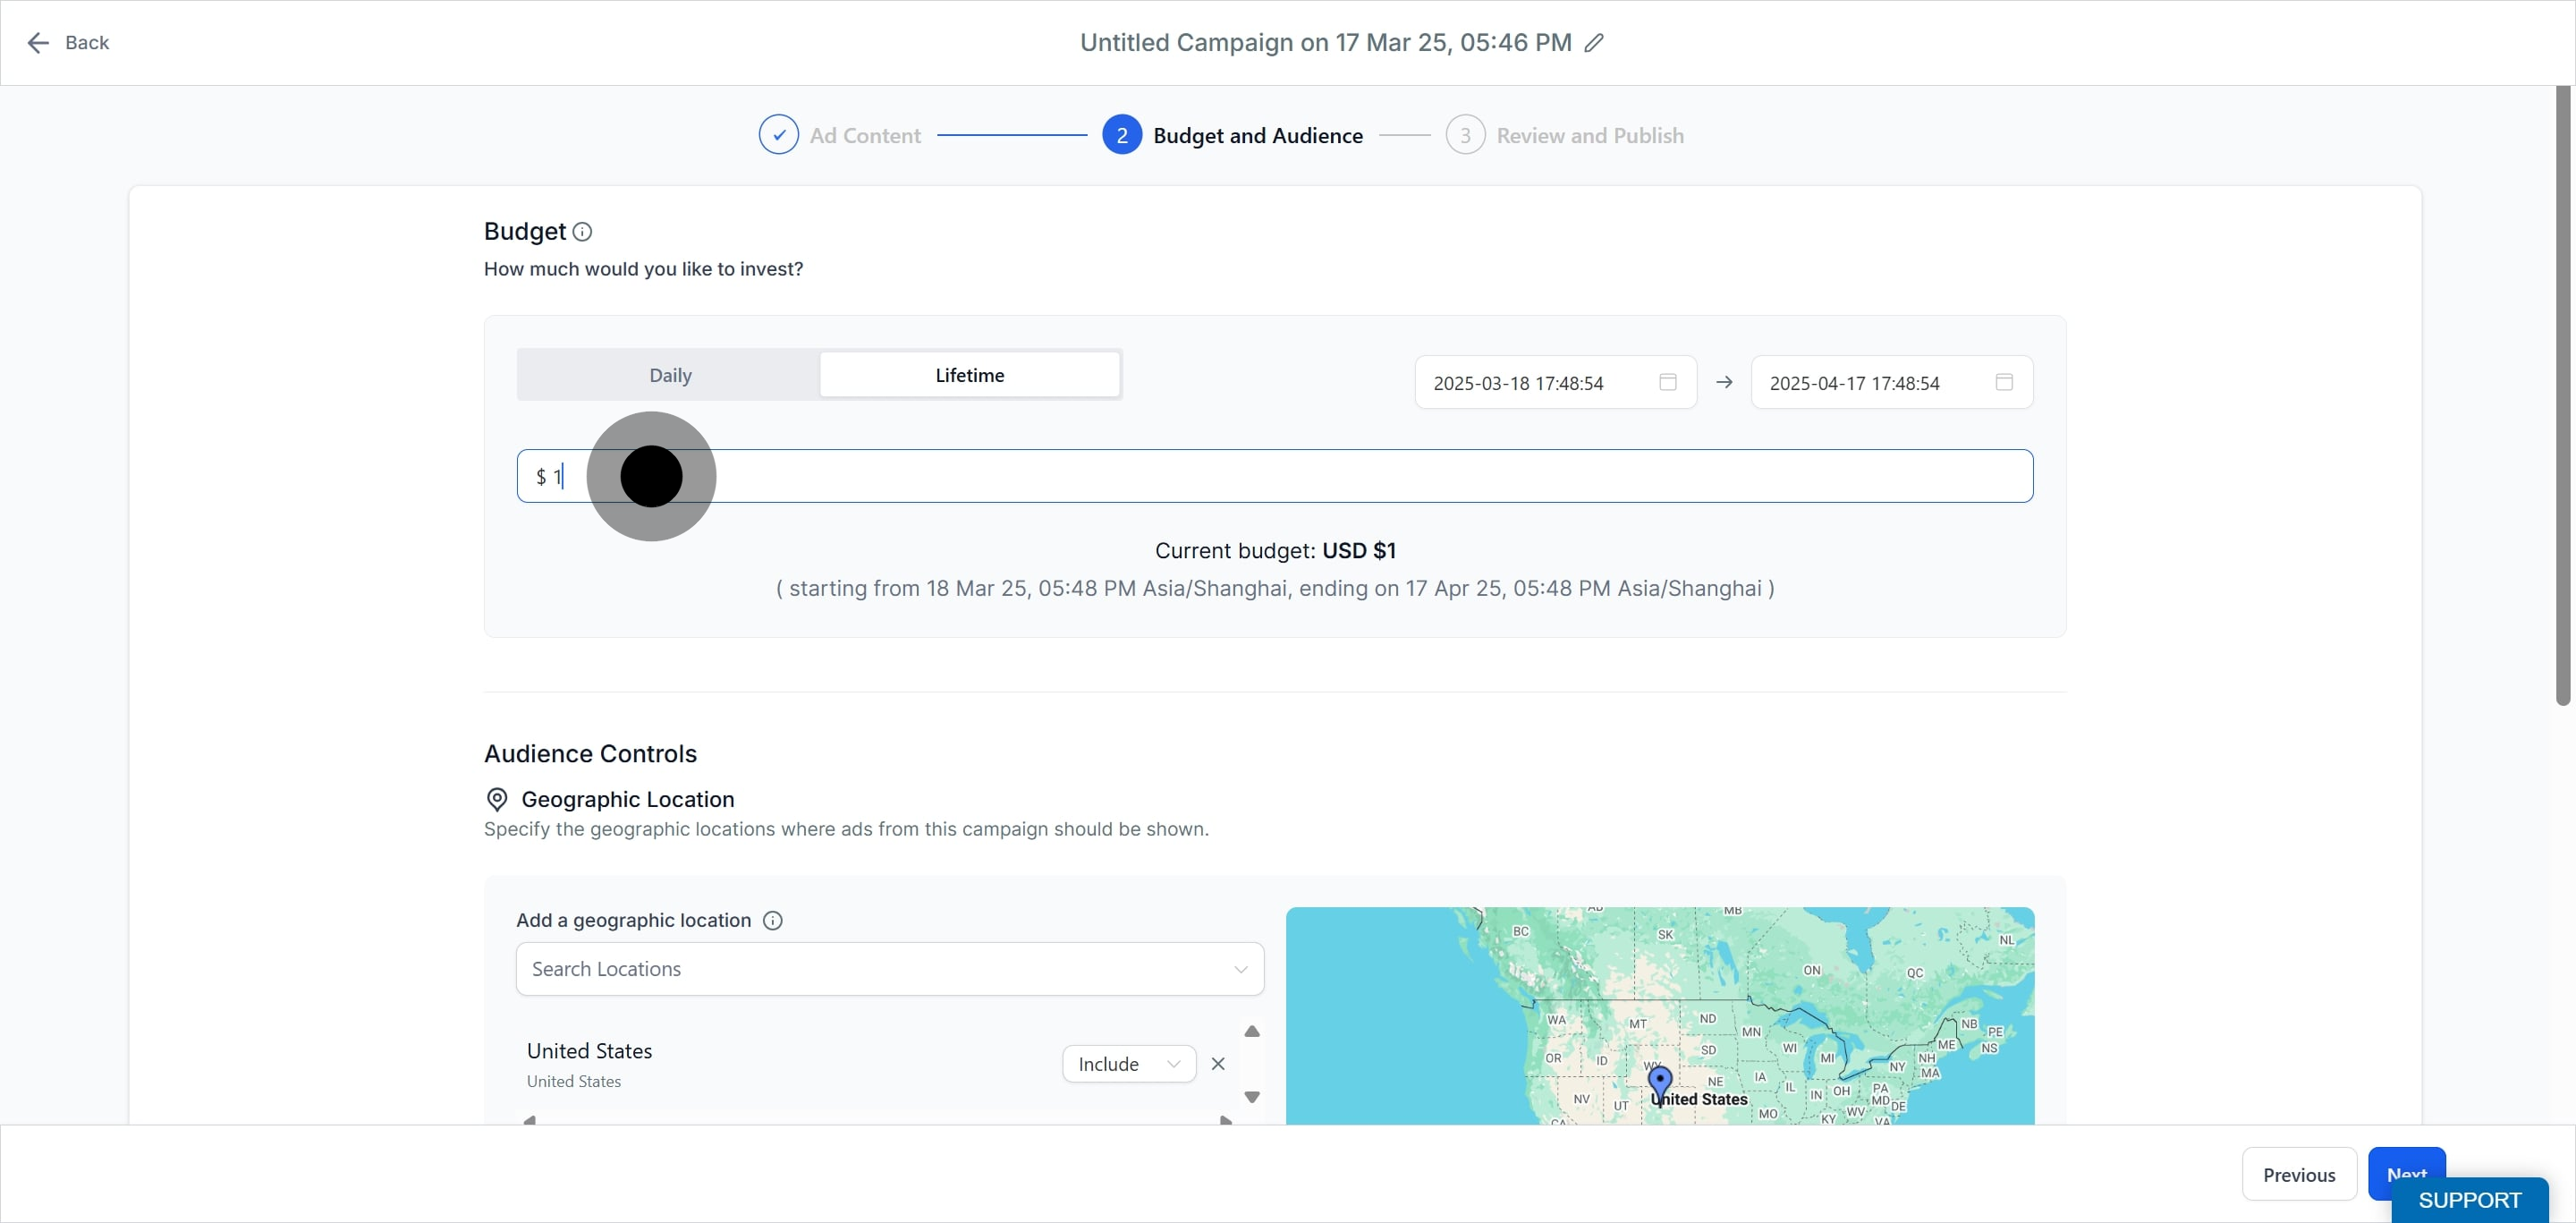Open start date calendar icon
Image resolution: width=2576 pixels, height=1223 pixels.
(1667, 382)
